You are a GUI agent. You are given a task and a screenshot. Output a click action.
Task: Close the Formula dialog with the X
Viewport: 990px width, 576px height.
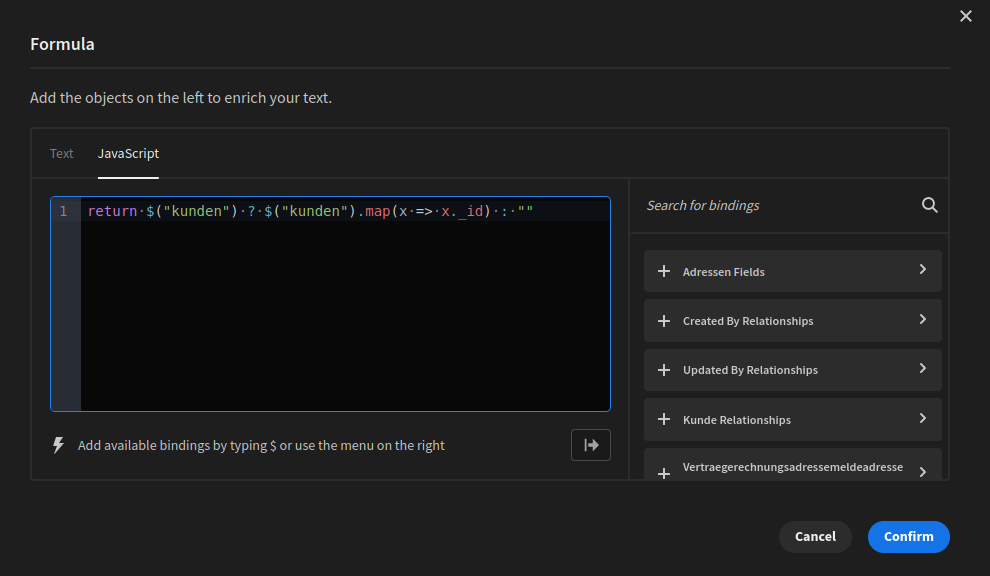click(x=965, y=16)
